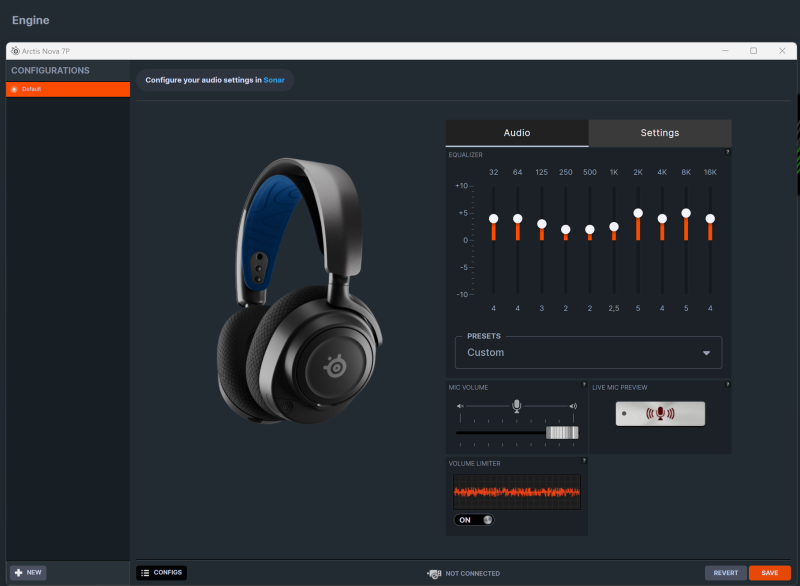Viewport: 800px width, 586px height.
Task: Click the 16K equalizer slider handle
Action: point(710,219)
